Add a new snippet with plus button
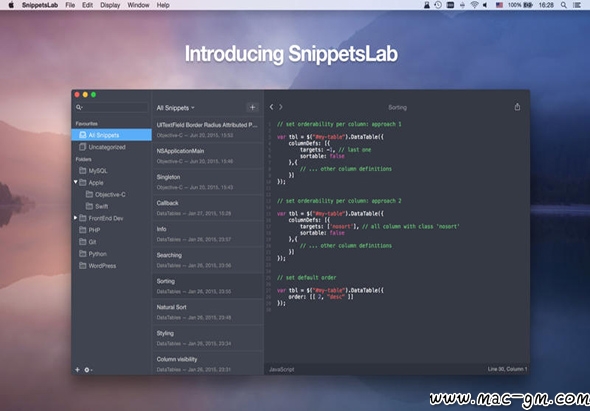 (252, 107)
